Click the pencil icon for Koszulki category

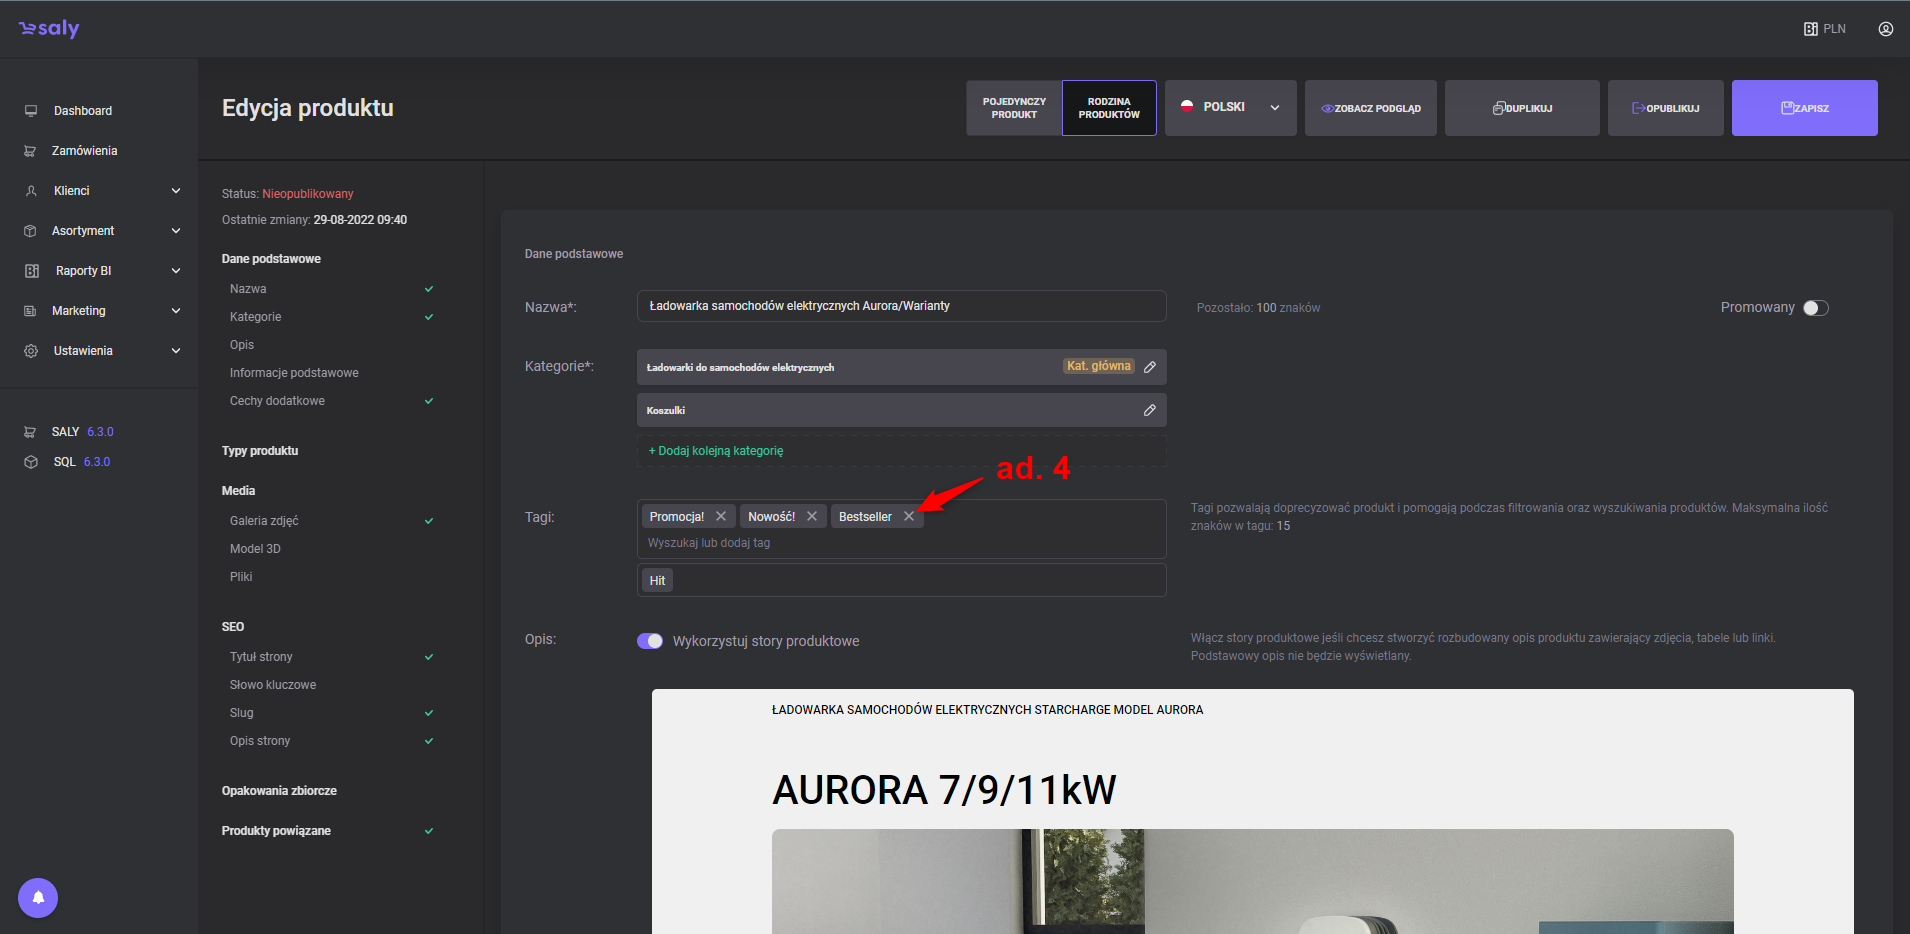click(x=1150, y=410)
